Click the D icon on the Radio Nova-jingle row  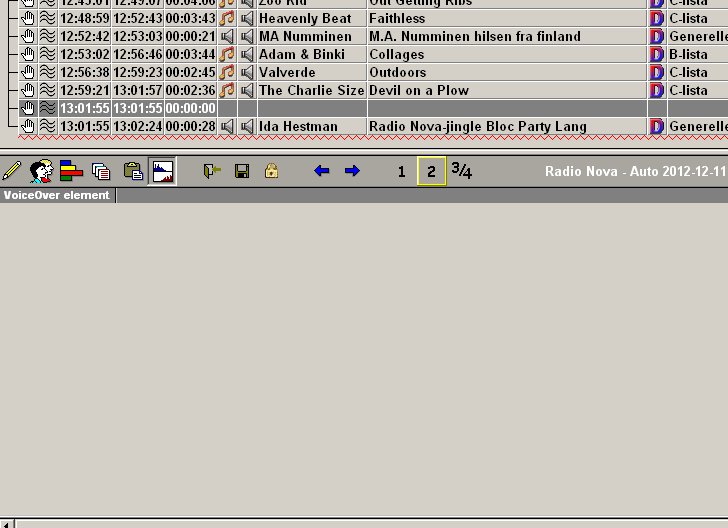coord(657,126)
